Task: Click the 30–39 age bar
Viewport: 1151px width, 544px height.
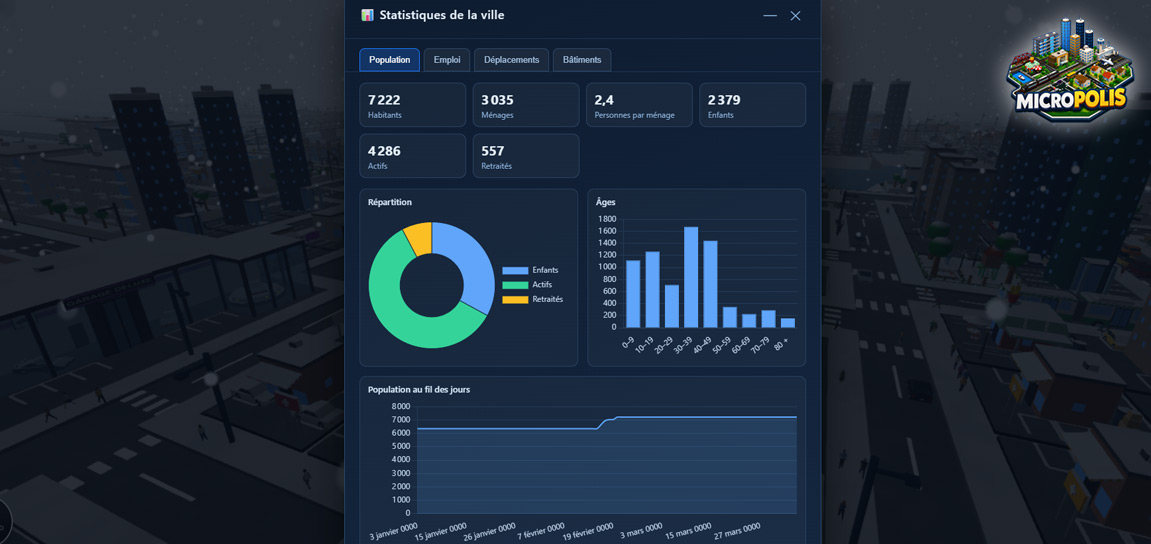Action: coord(691,277)
